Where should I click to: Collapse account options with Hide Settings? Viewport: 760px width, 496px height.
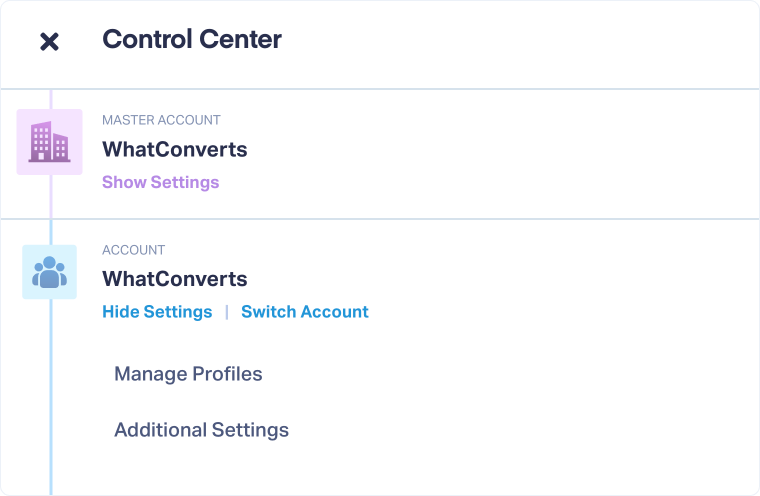click(157, 312)
